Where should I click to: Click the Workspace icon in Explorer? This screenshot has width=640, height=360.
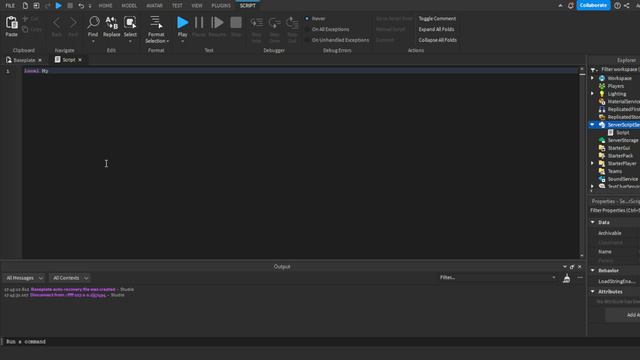(602, 78)
